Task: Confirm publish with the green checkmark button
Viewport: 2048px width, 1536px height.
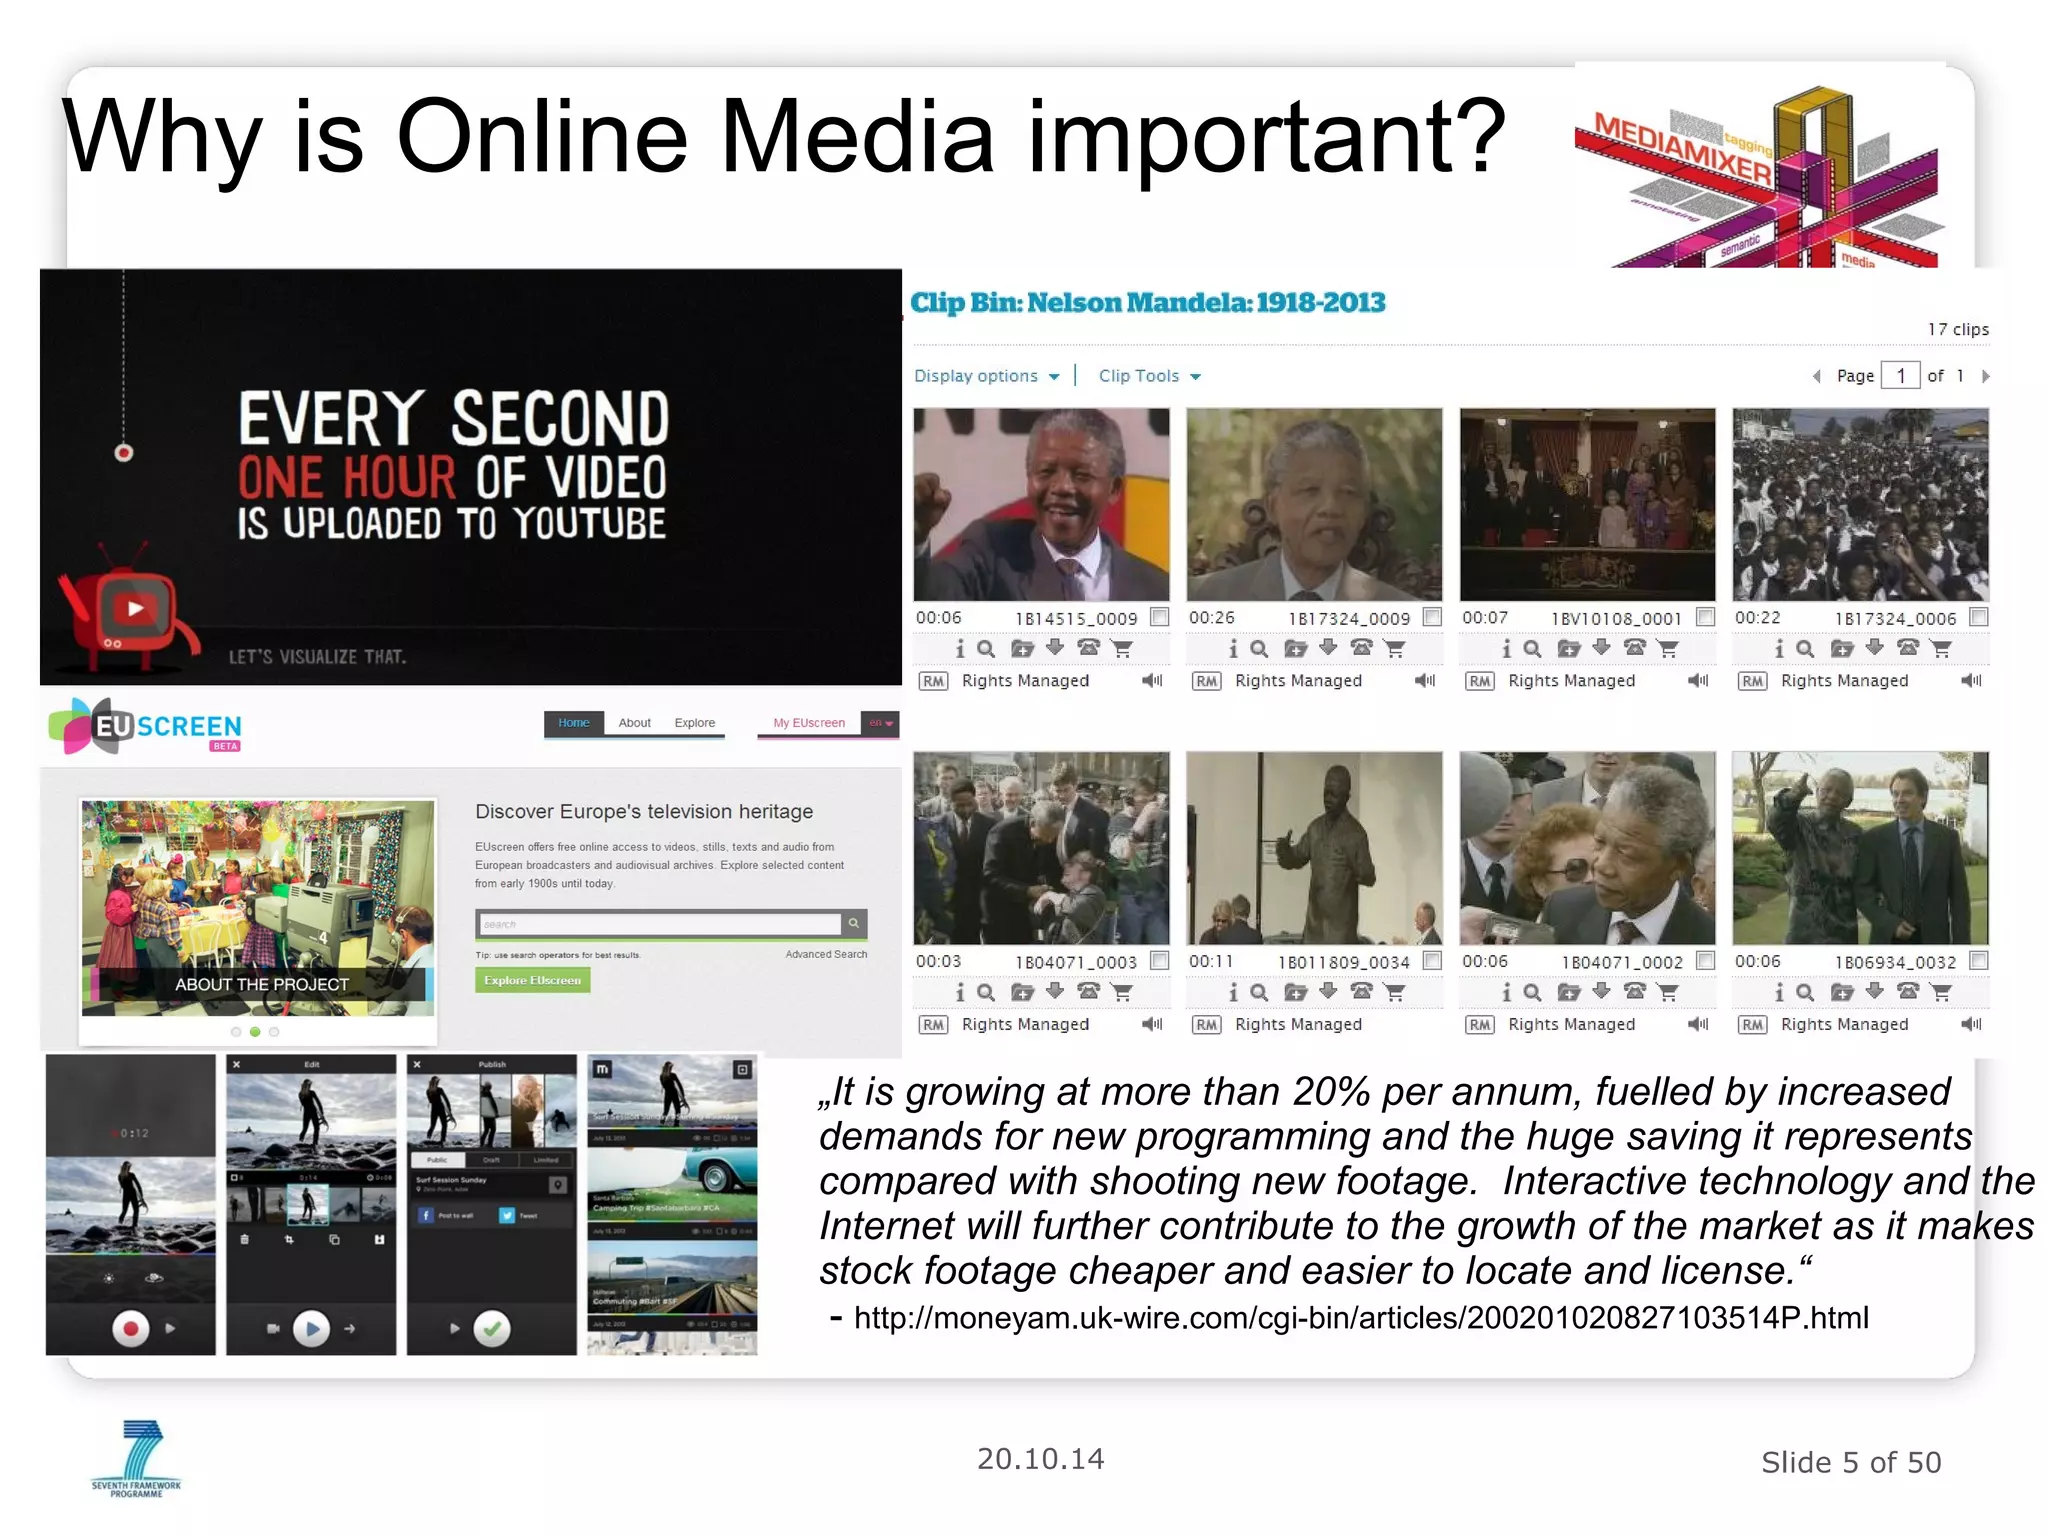Action: click(x=492, y=1329)
